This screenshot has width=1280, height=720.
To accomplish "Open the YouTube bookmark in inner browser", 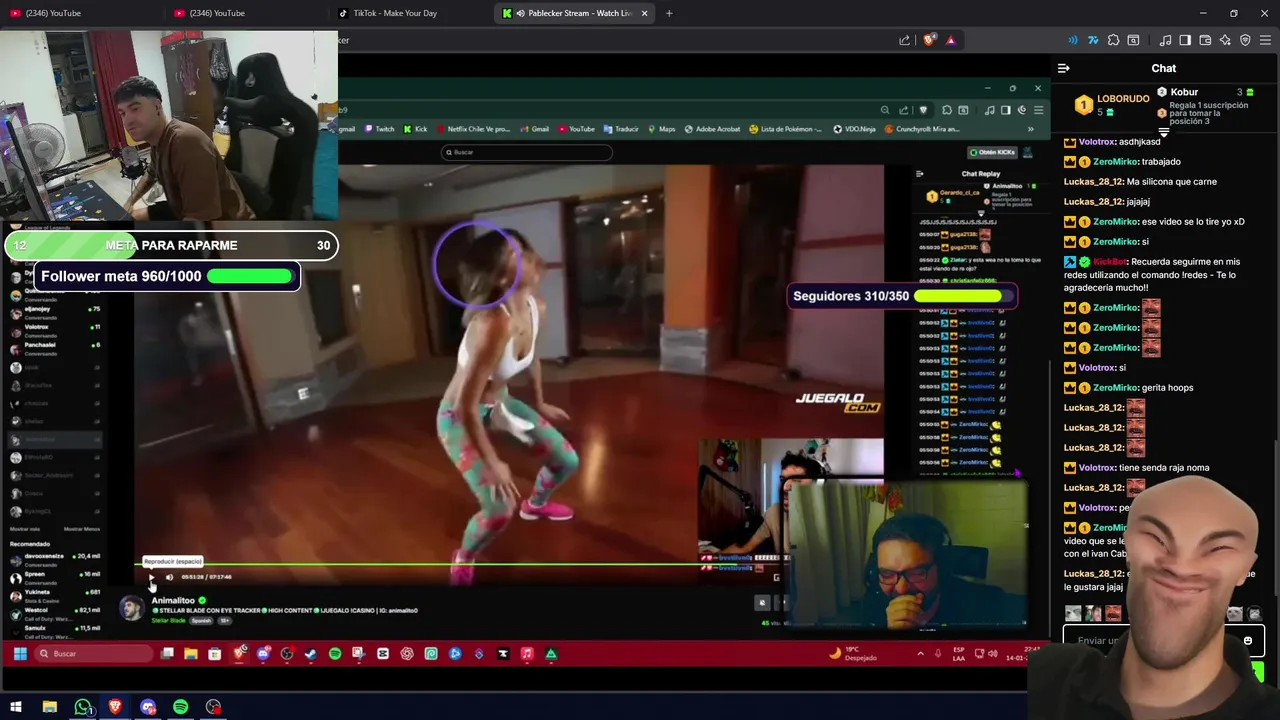I will pyautogui.click(x=577, y=129).
